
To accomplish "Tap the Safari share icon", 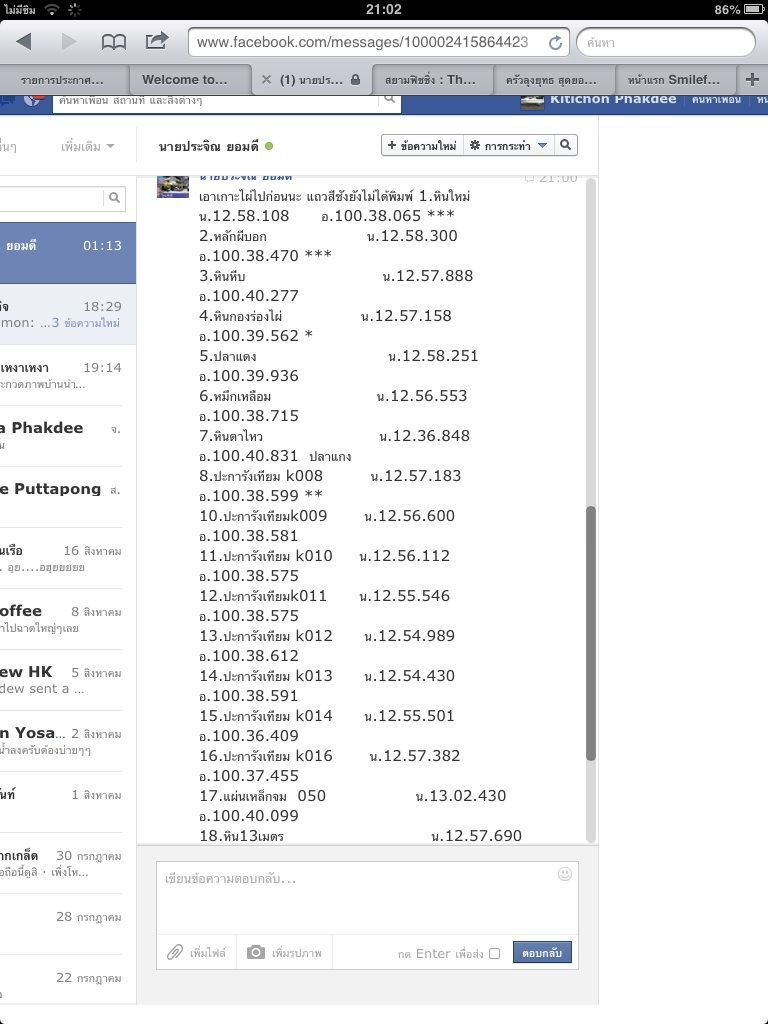I will [157, 41].
